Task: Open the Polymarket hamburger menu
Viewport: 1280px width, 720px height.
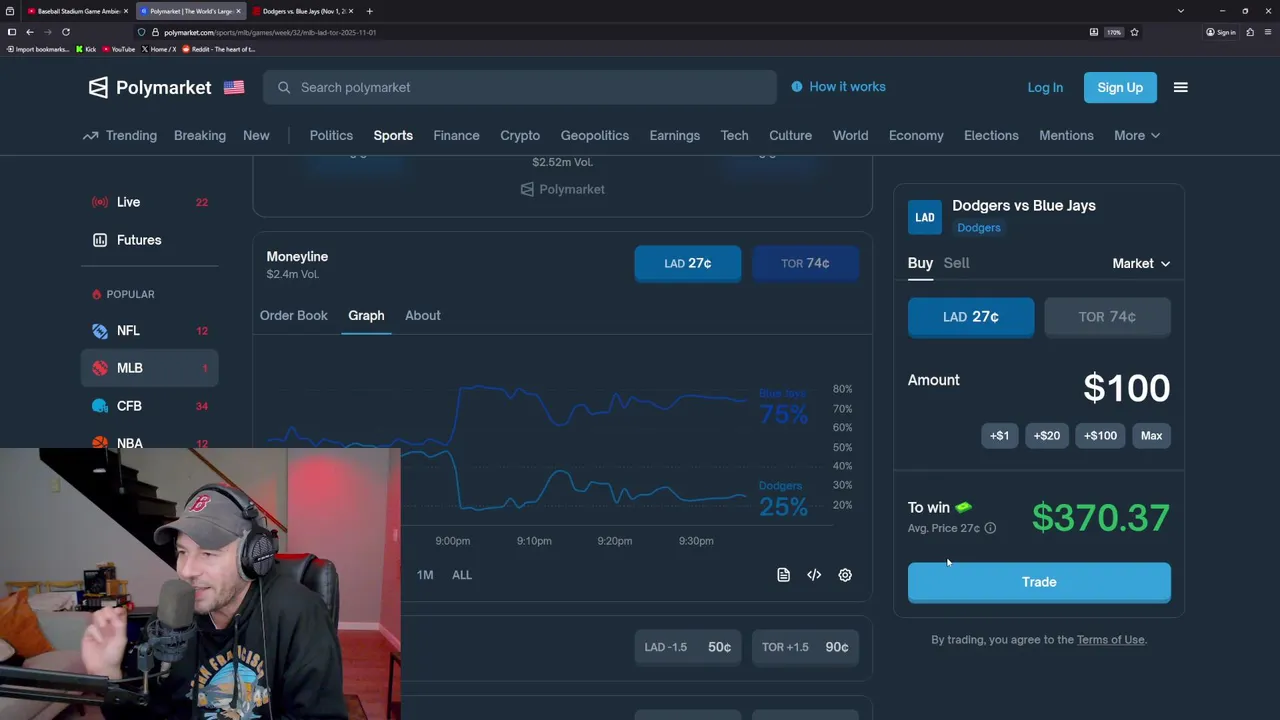Action: 1180,87
